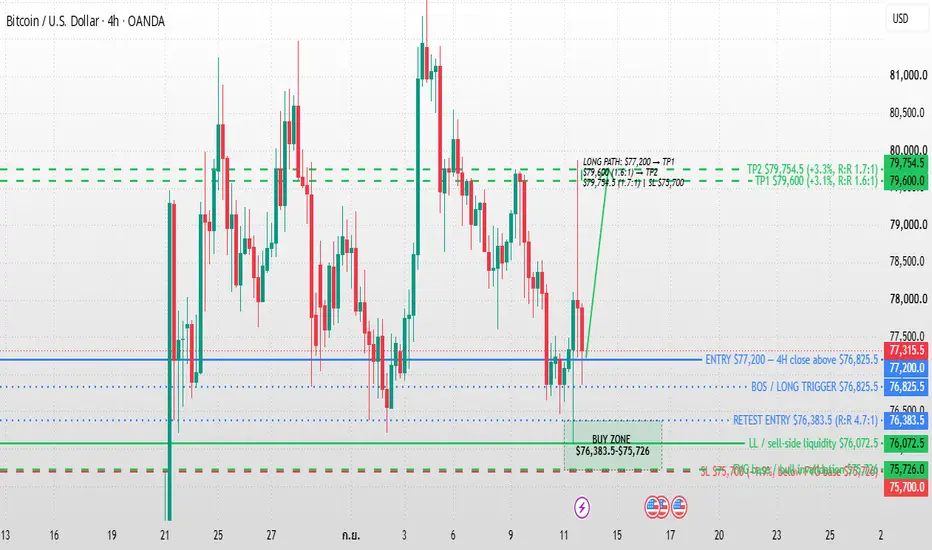
Task: Click the 81,000.0 mark on price axis
Action: point(908,76)
